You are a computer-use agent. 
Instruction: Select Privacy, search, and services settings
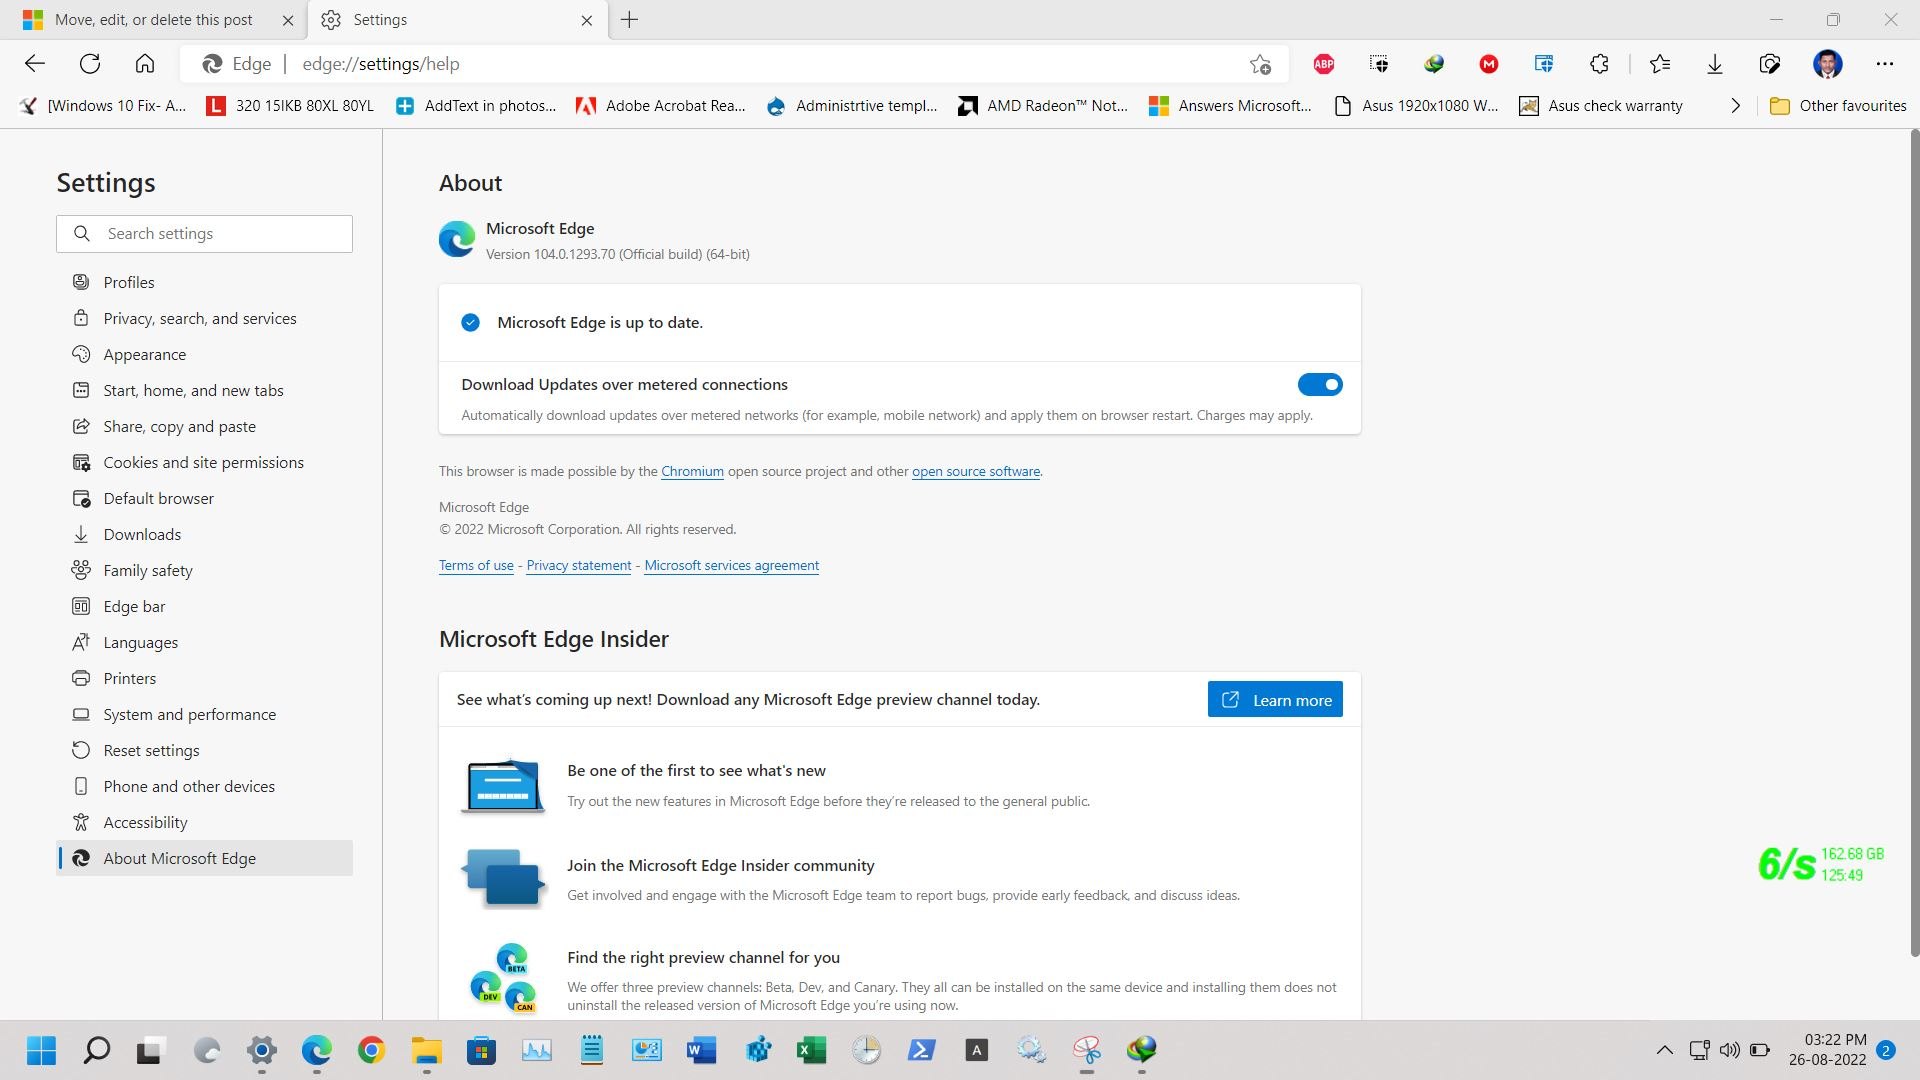tap(200, 319)
